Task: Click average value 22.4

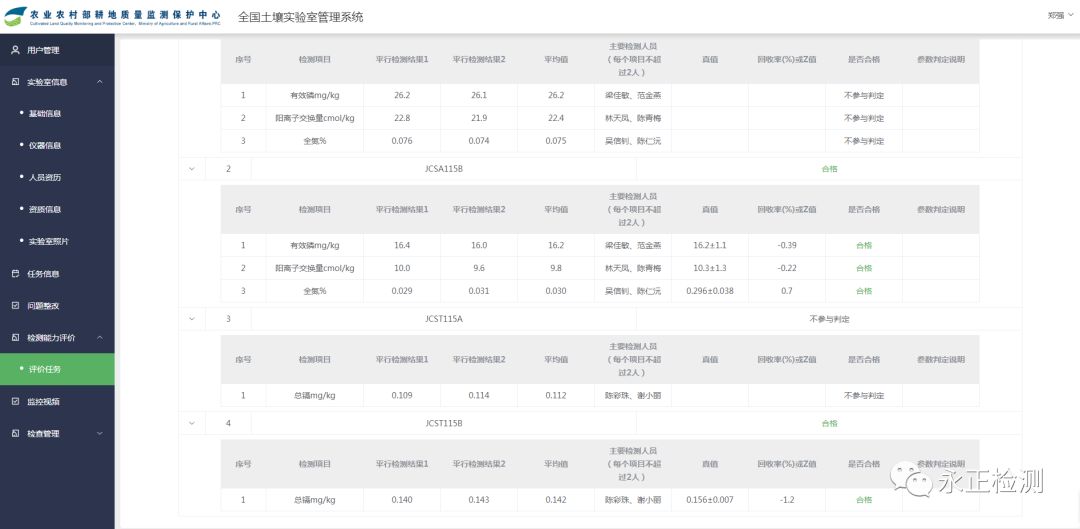Action: 556,118
